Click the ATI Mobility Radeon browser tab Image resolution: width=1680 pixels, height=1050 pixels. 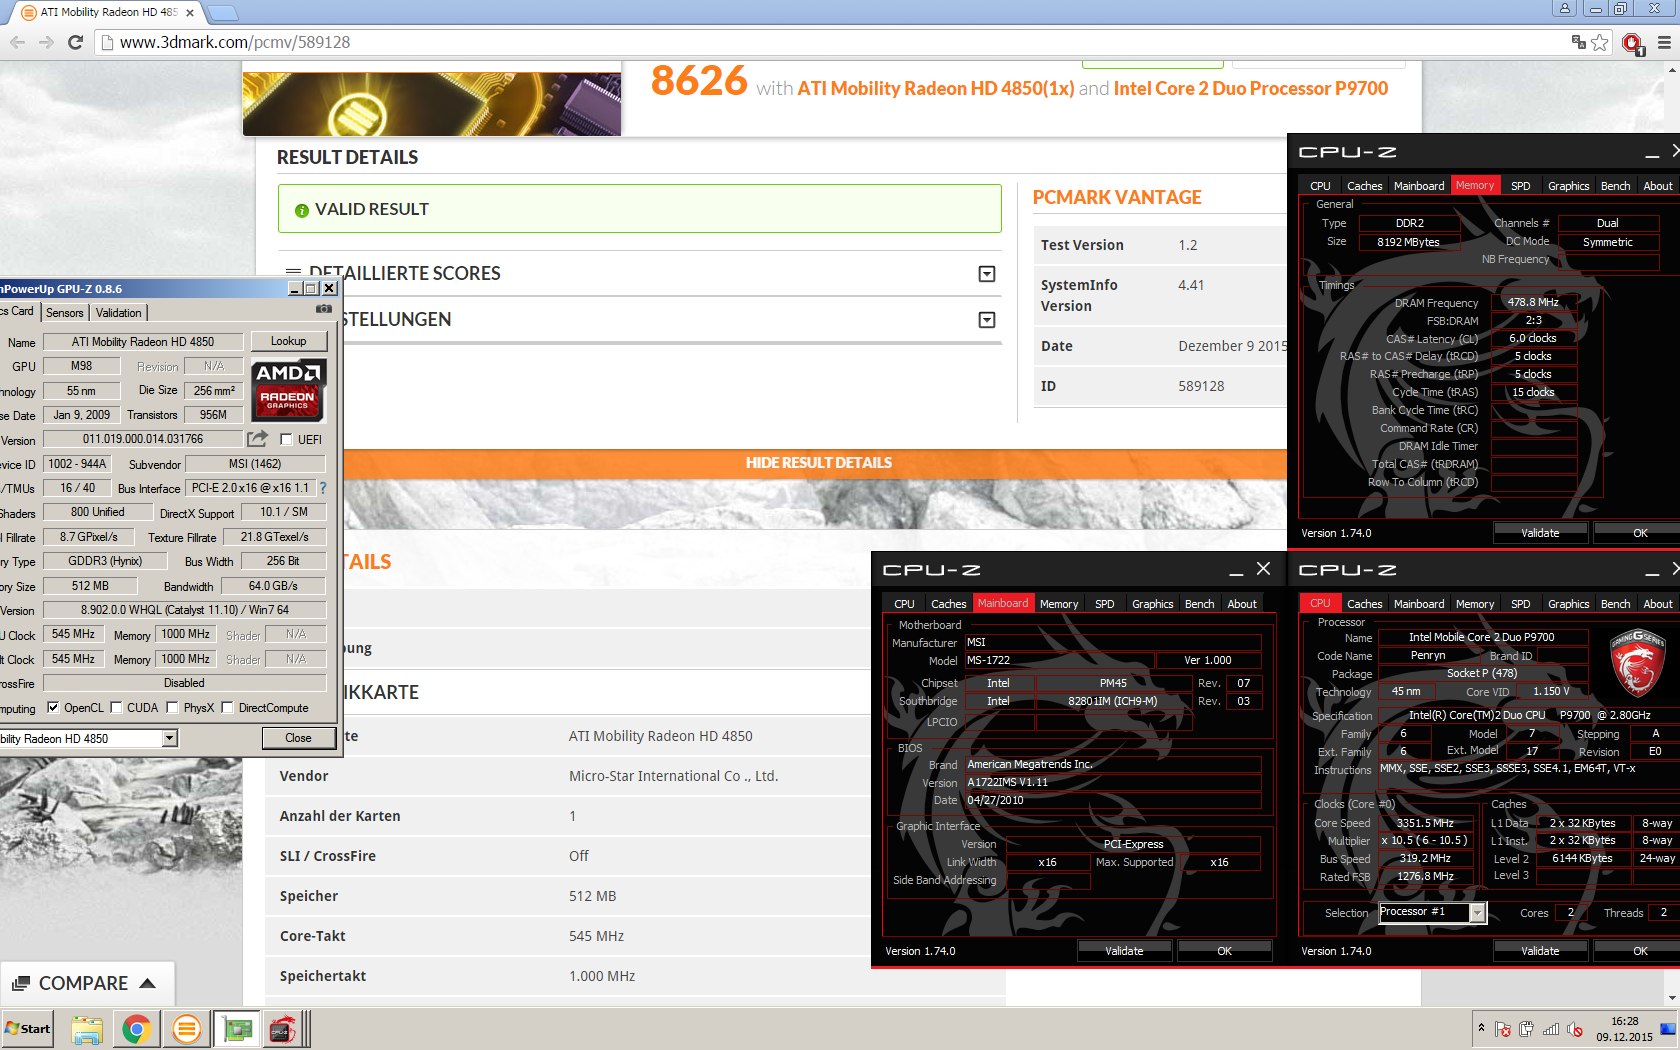(x=108, y=13)
